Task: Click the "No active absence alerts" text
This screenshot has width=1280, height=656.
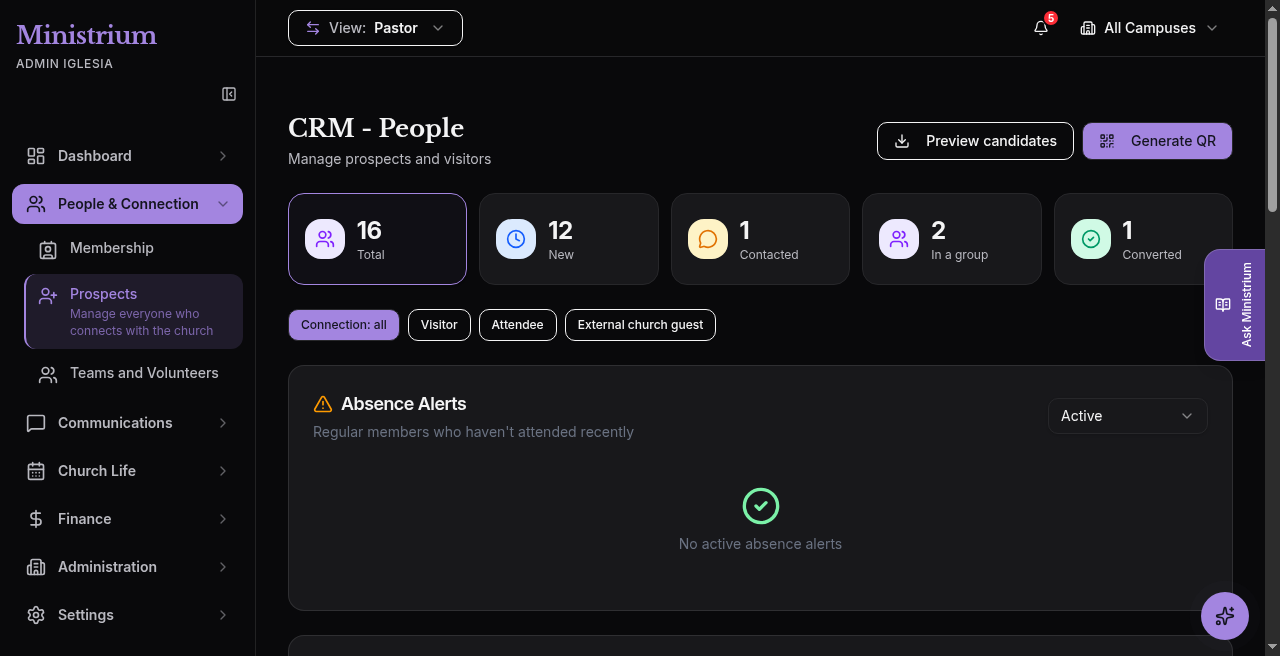Action: click(x=760, y=544)
